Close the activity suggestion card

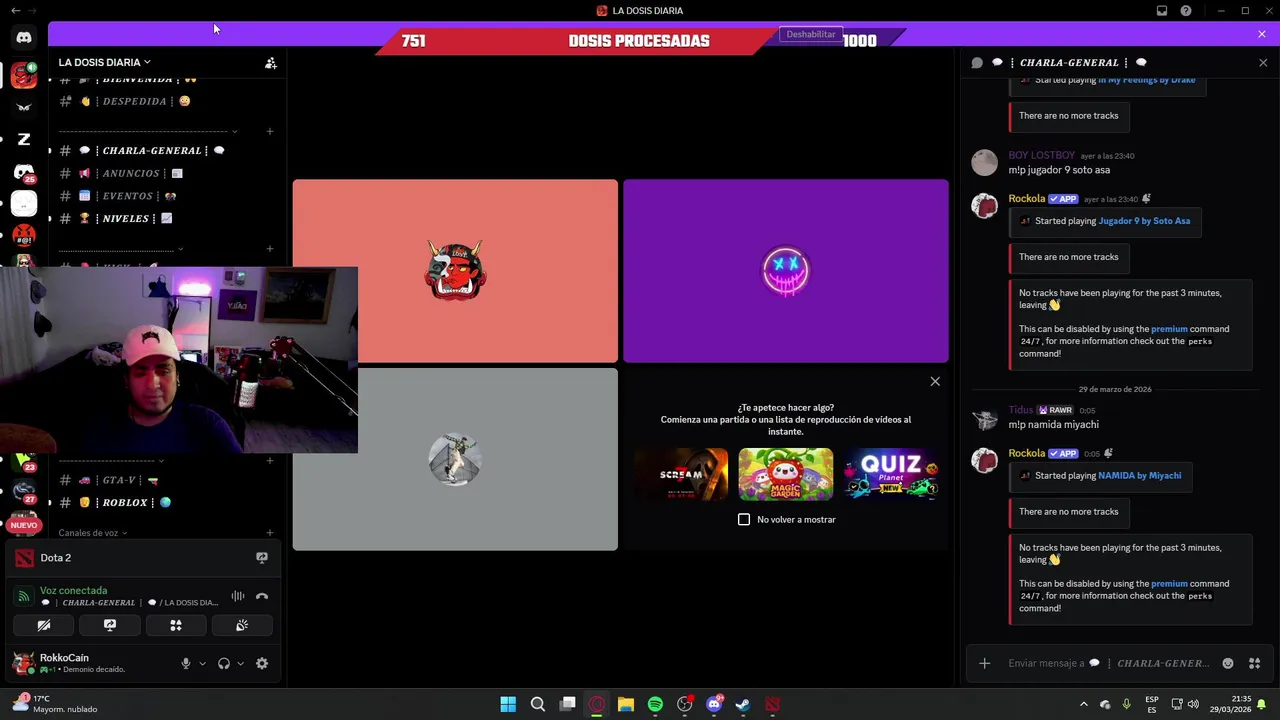[x=935, y=381]
